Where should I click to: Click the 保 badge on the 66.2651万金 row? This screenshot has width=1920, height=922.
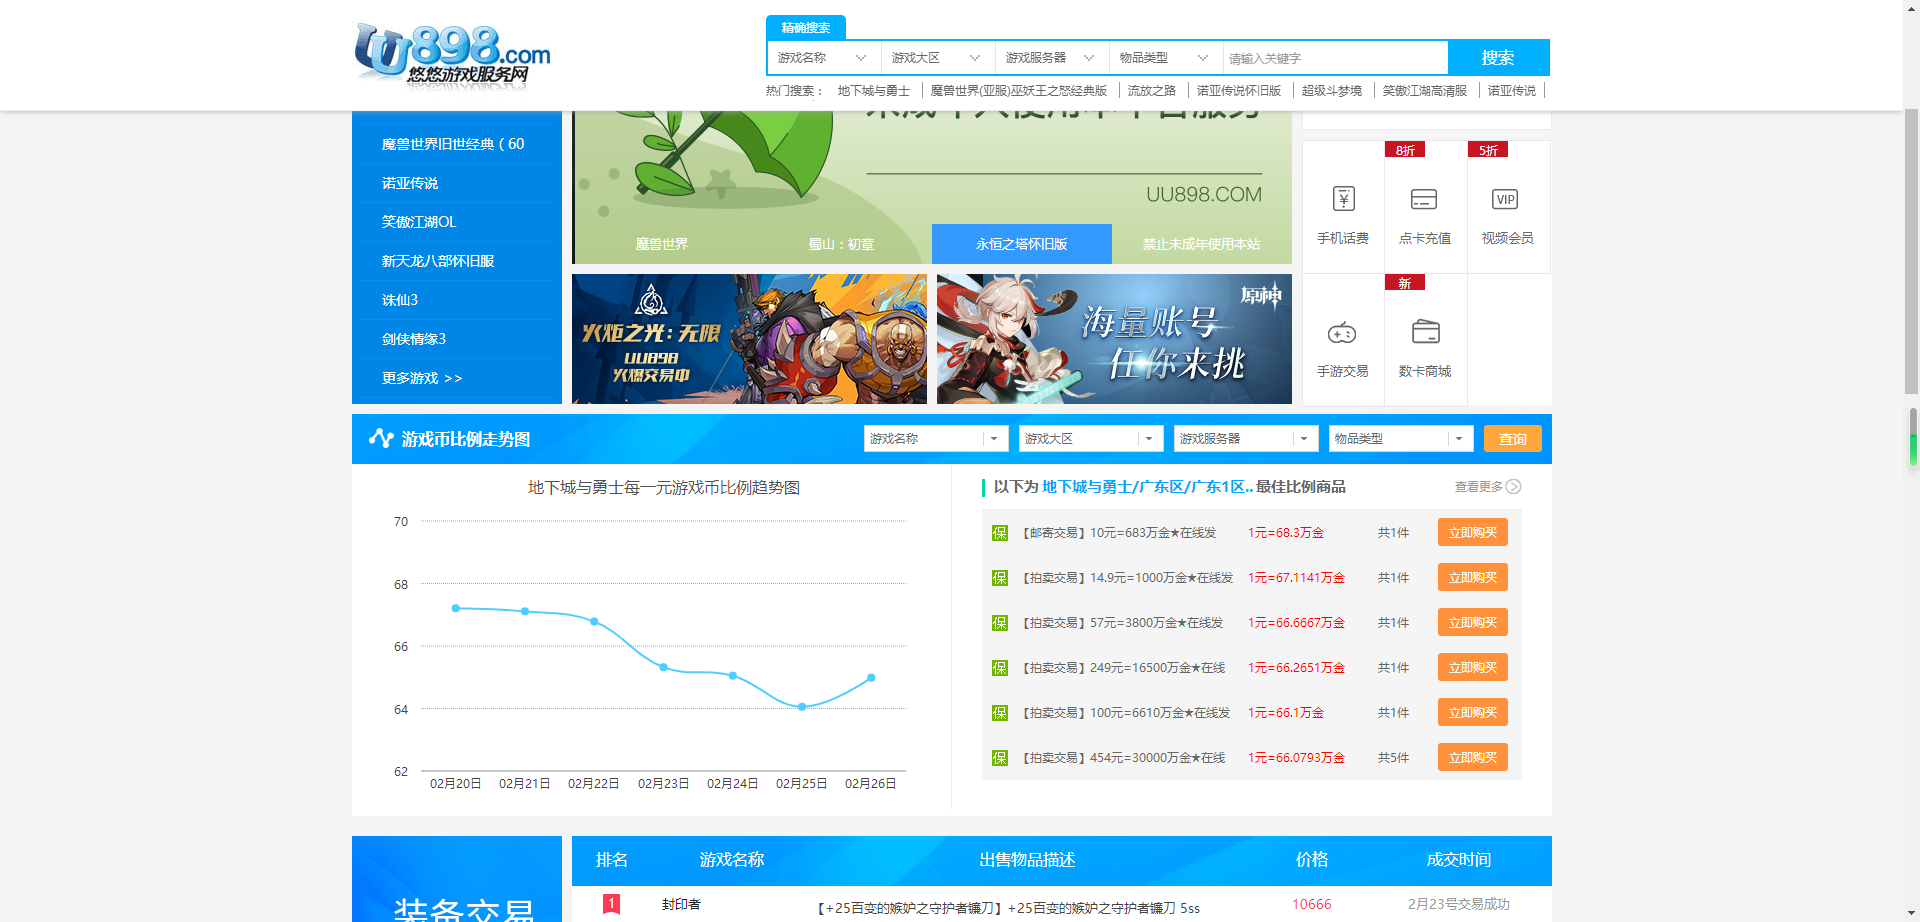pos(999,668)
